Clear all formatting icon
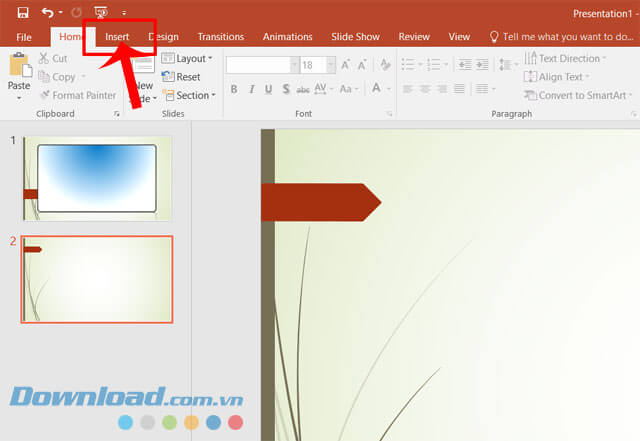640x441 pixels. [385, 65]
